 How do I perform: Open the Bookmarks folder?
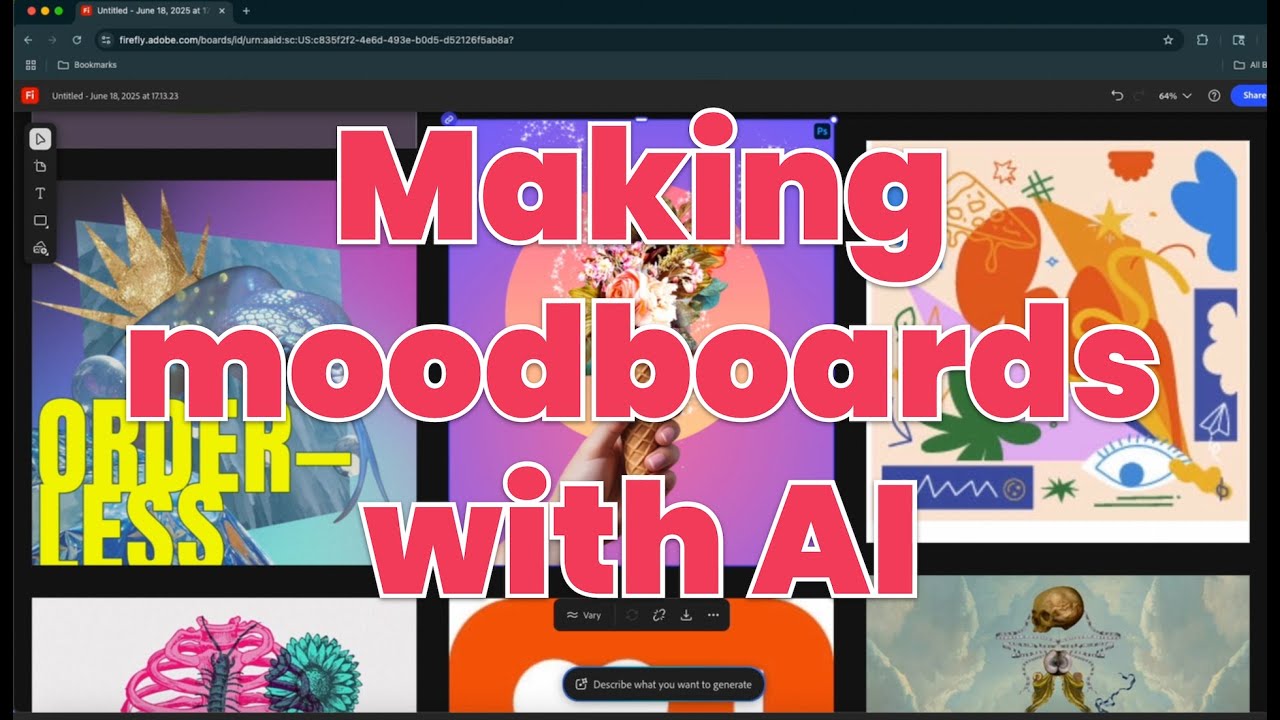click(87, 65)
